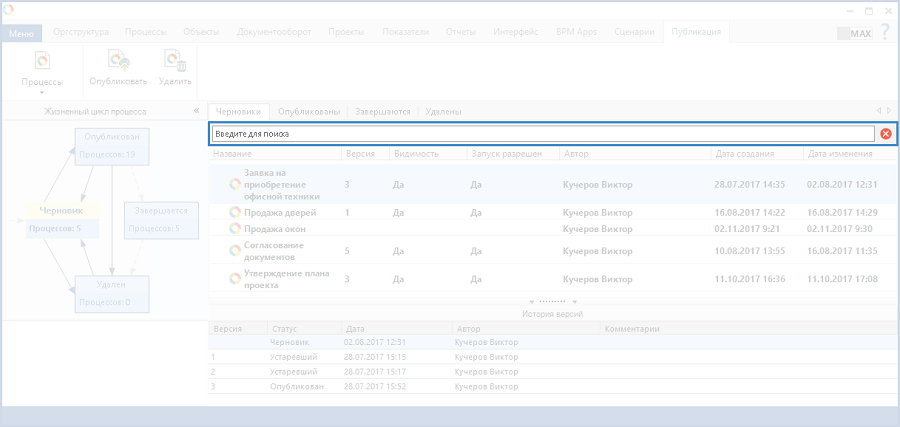The height and width of the screenshot is (427, 900).
Task: Open the Завершаются tab
Action: [x=383, y=112]
